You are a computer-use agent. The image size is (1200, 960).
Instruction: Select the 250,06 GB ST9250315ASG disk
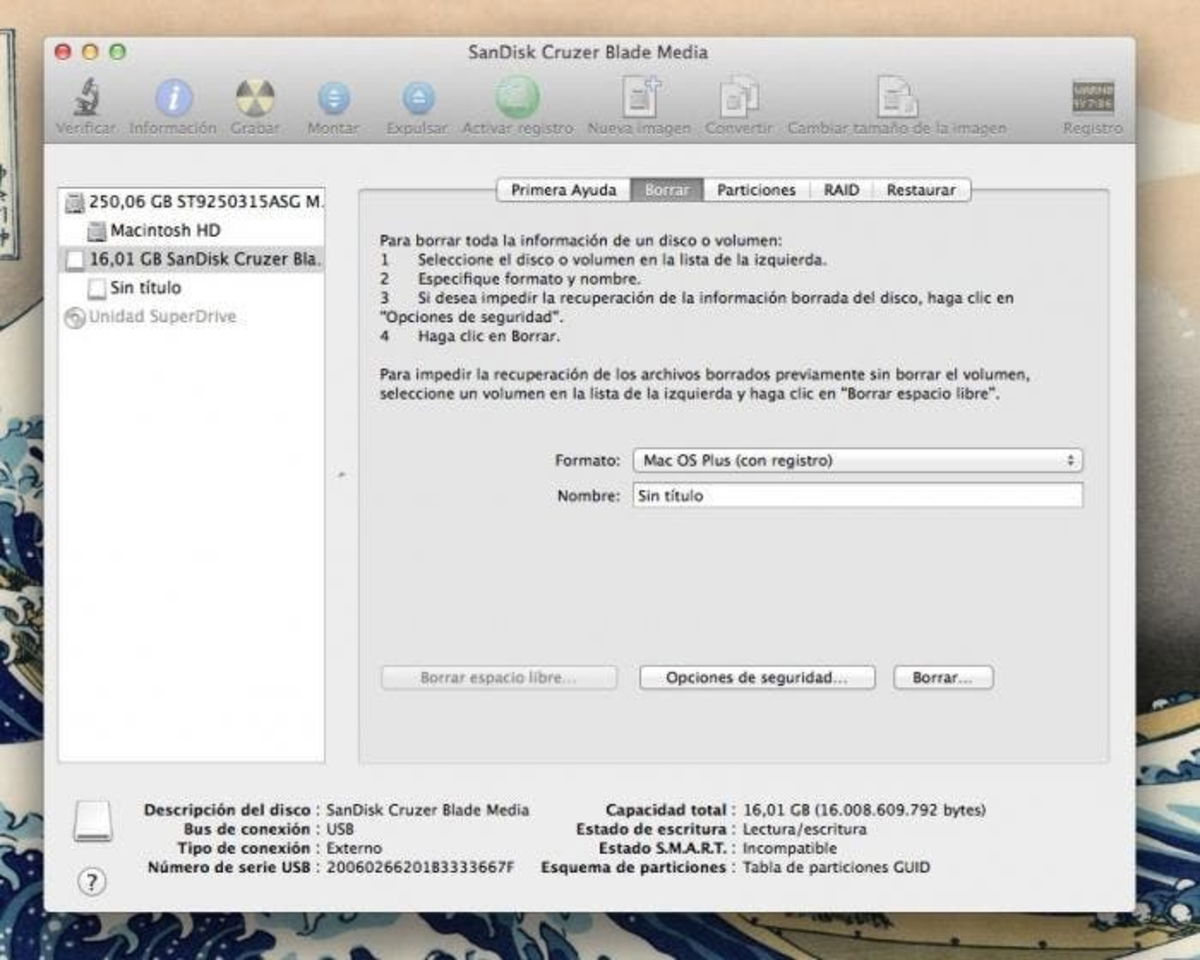[x=192, y=202]
